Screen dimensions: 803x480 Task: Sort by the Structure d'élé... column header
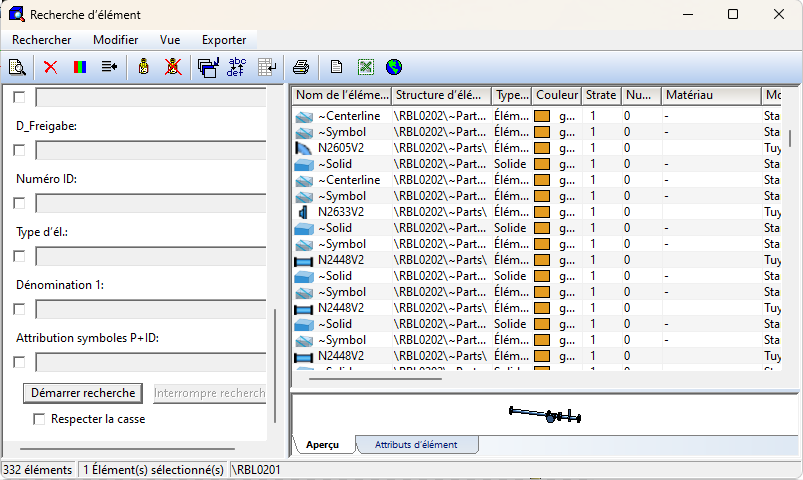point(441,95)
